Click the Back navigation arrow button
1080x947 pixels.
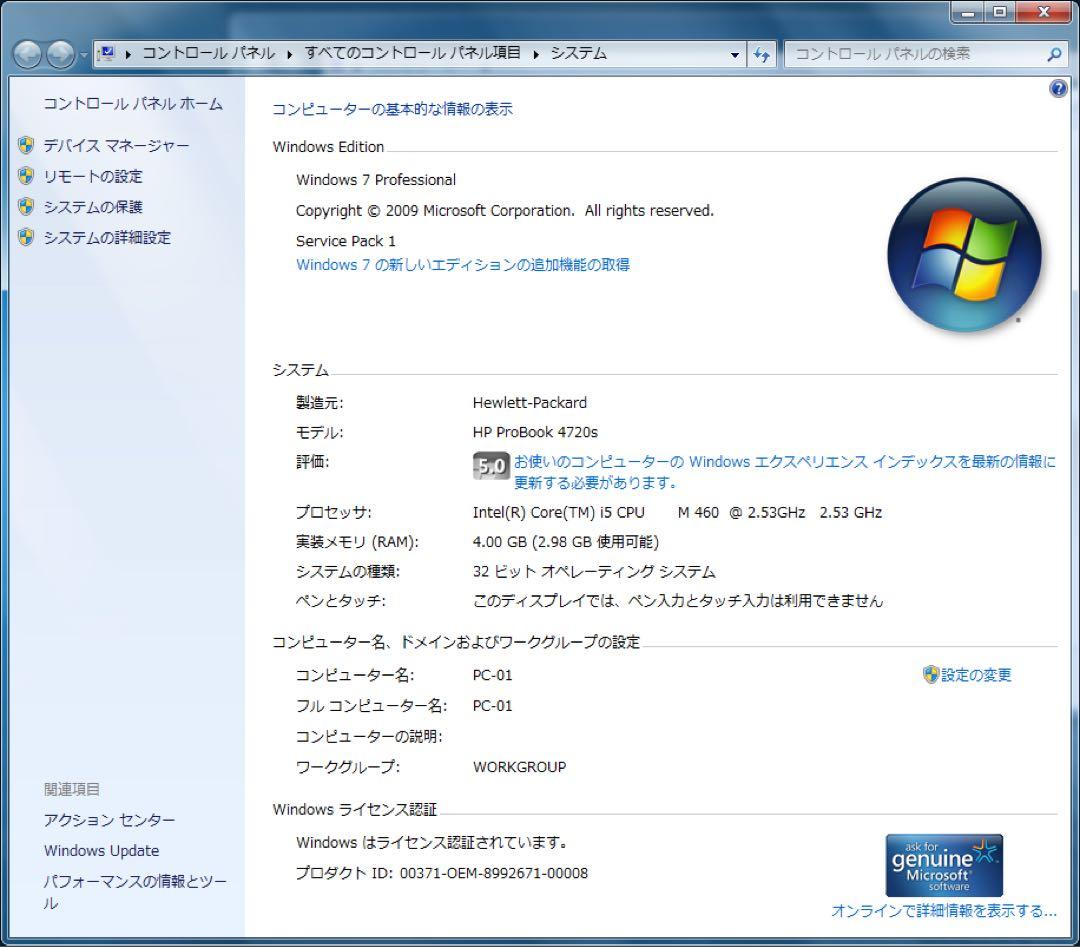click(28, 54)
